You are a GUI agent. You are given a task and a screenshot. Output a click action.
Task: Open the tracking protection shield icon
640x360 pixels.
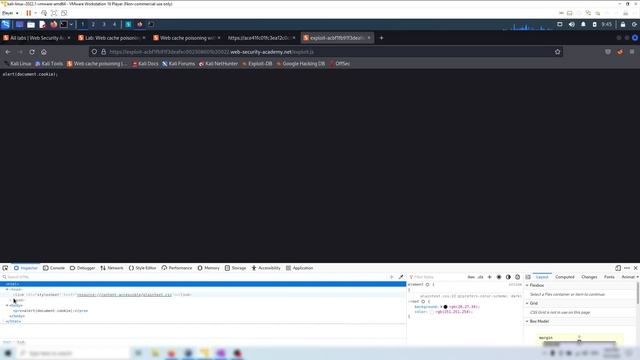pyautogui.click(x=94, y=52)
